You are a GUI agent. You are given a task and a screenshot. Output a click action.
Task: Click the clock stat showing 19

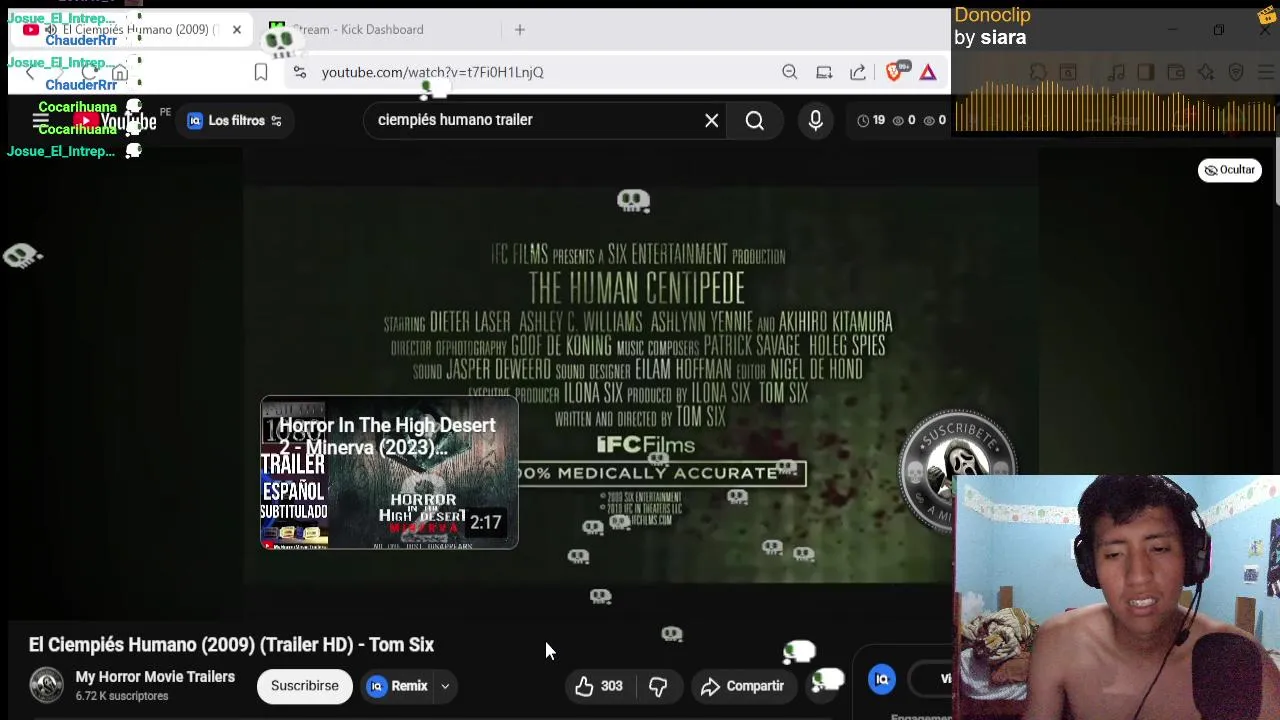pyautogui.click(x=871, y=121)
